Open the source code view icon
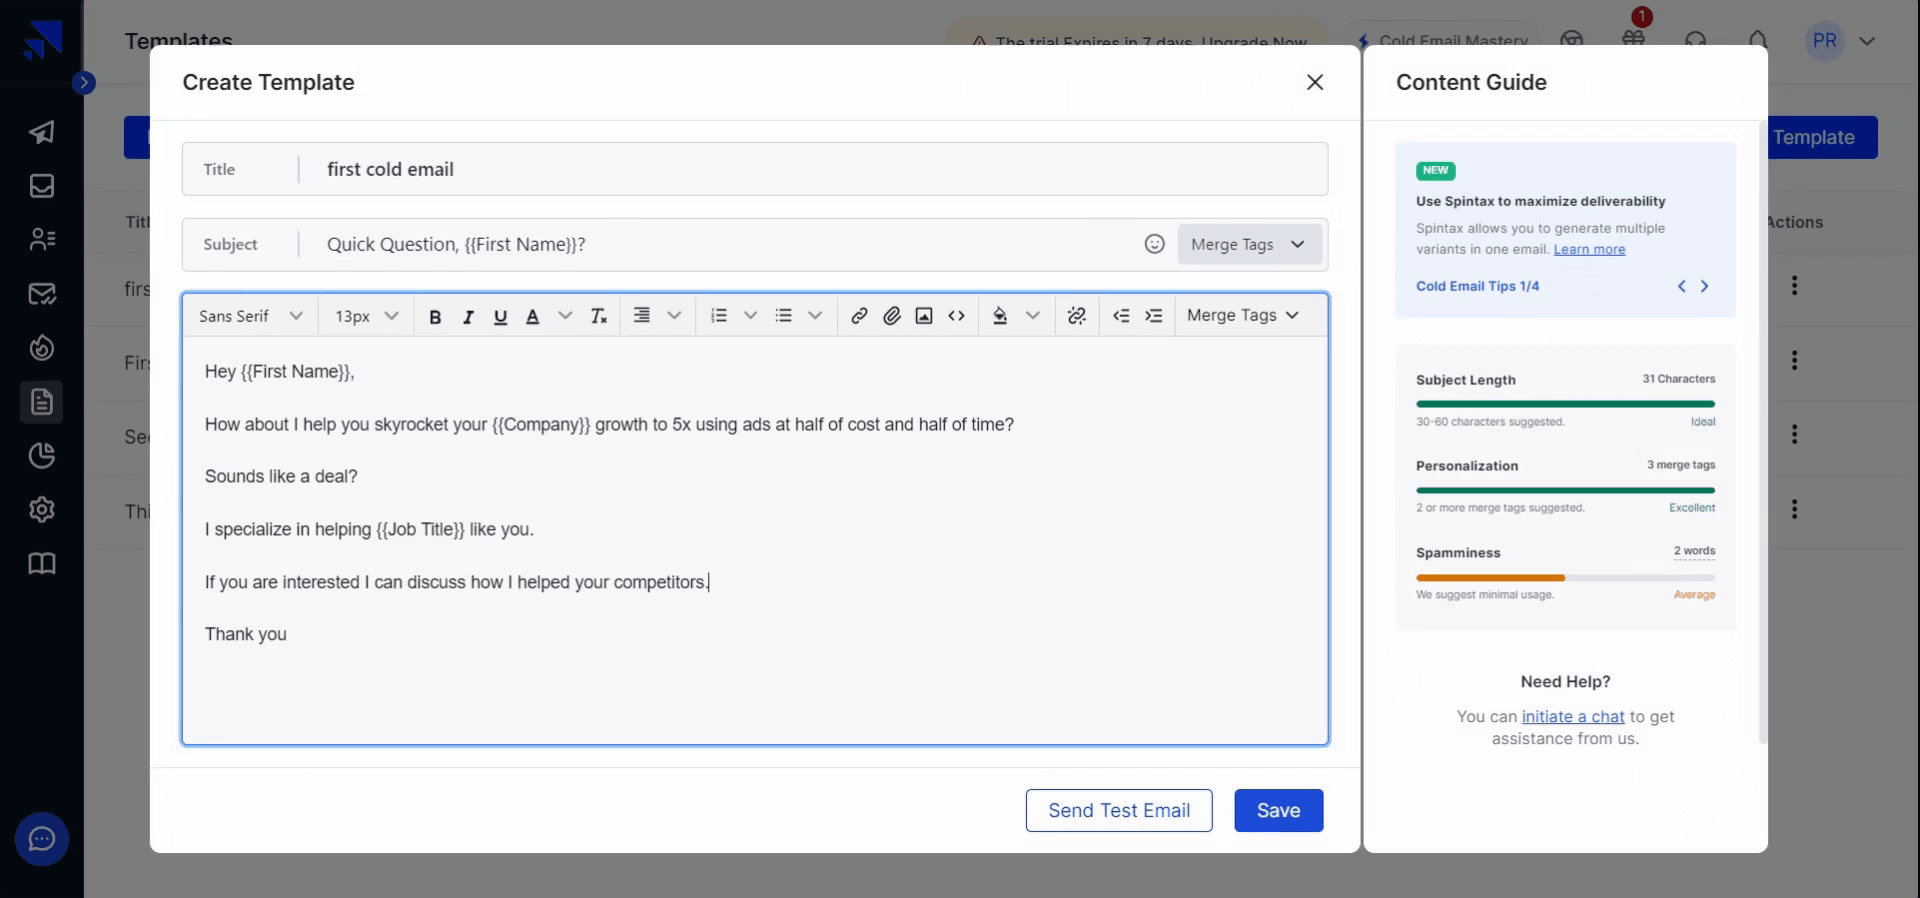Image resolution: width=1920 pixels, height=898 pixels. [956, 316]
